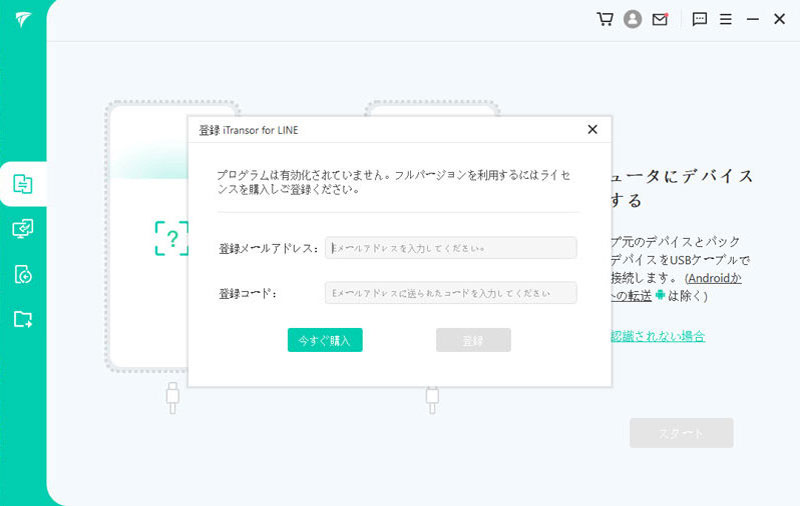Screen dimensions: 800x506
Task: Select the restore backup sidebar icon
Action: (23, 274)
